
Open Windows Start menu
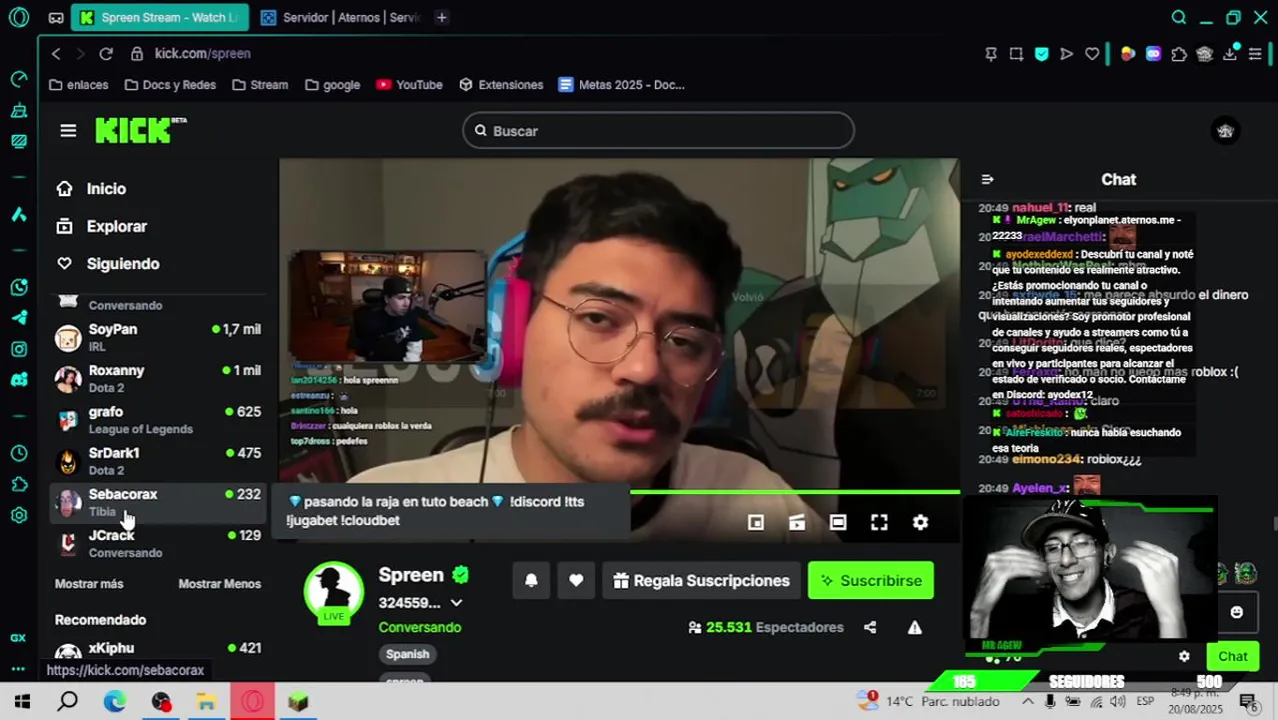tap(22, 702)
